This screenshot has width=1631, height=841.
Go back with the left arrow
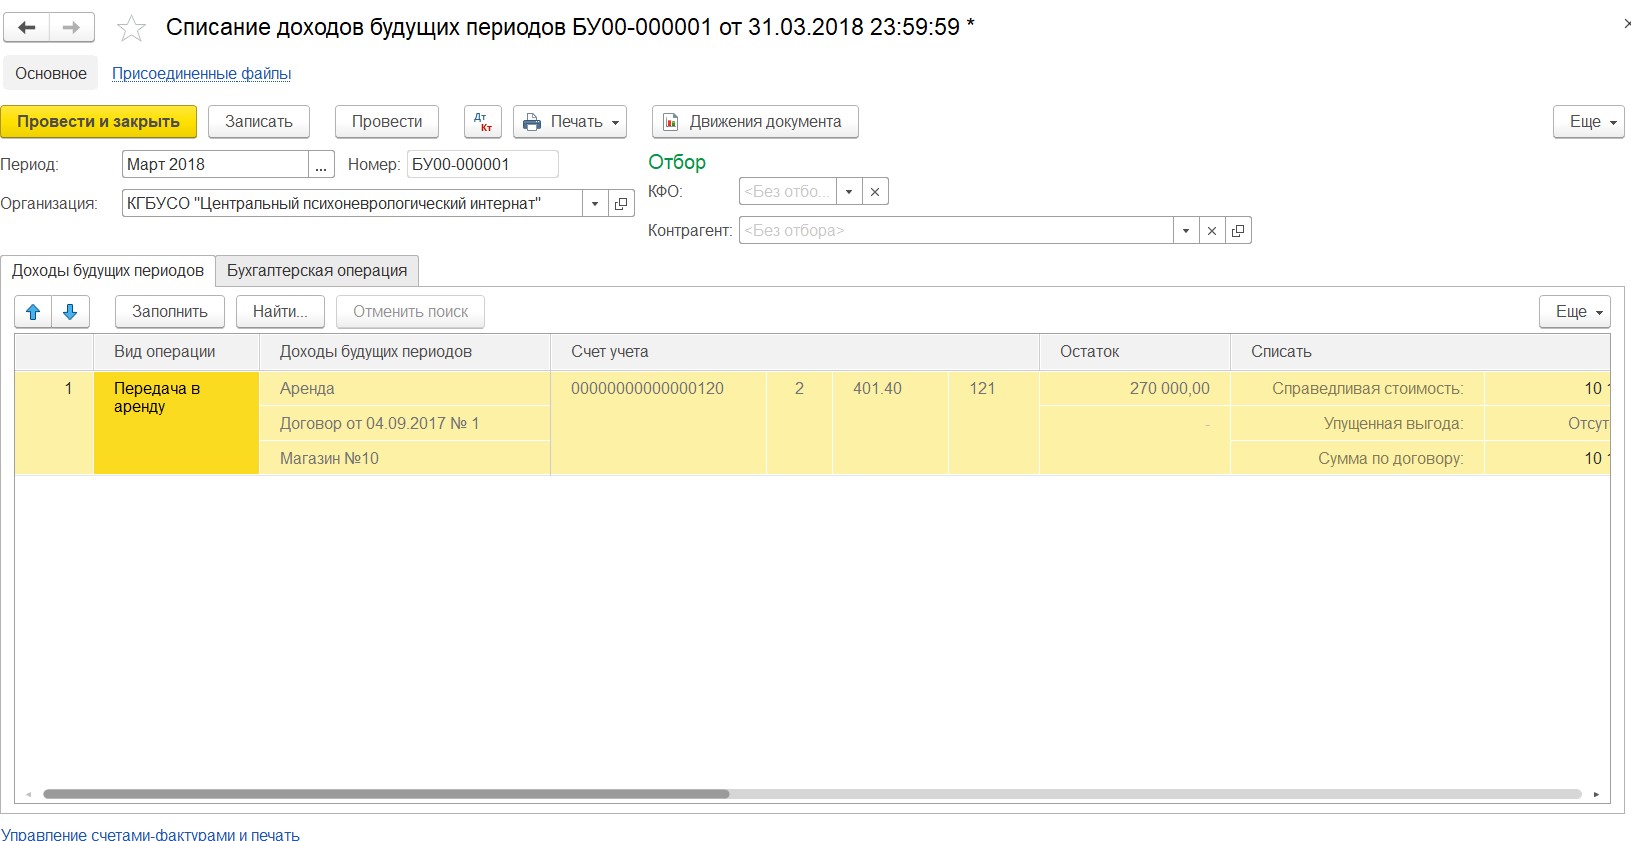(27, 27)
